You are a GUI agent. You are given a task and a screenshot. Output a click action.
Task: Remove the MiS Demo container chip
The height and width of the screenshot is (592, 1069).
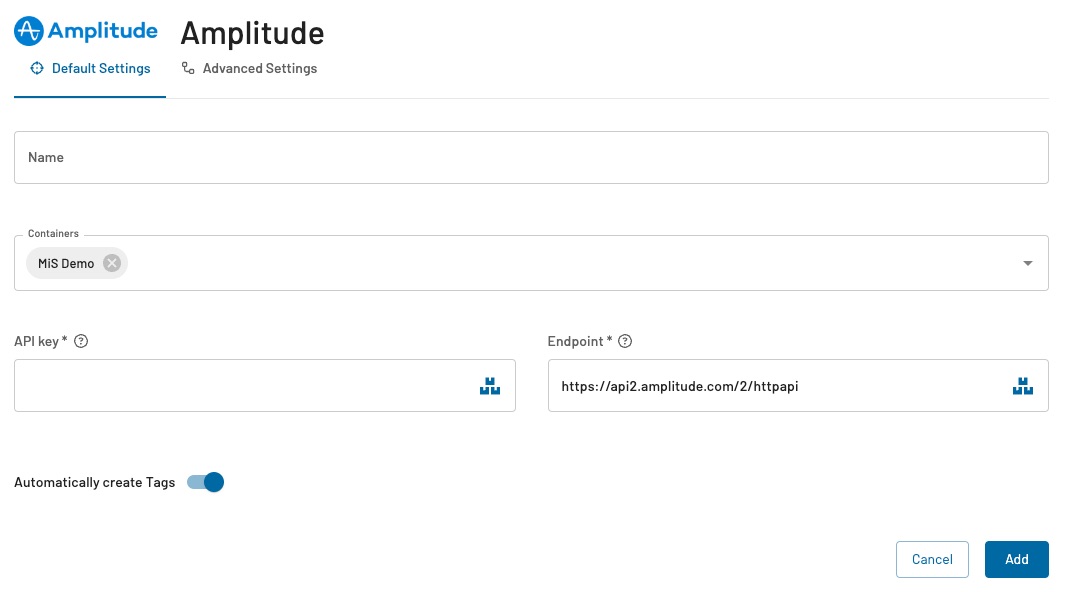[112, 263]
